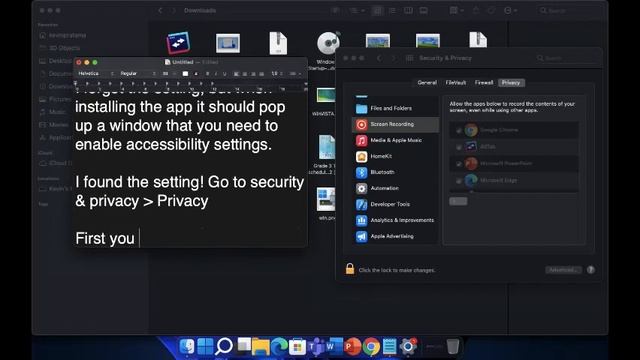Open the Regular typeface dropdown

coord(138,74)
